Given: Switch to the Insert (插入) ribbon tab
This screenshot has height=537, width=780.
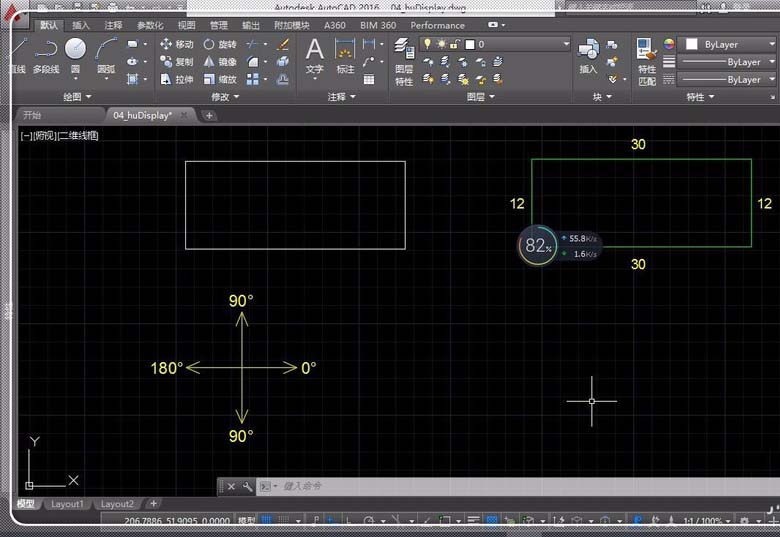Looking at the screenshot, I should pos(81,25).
